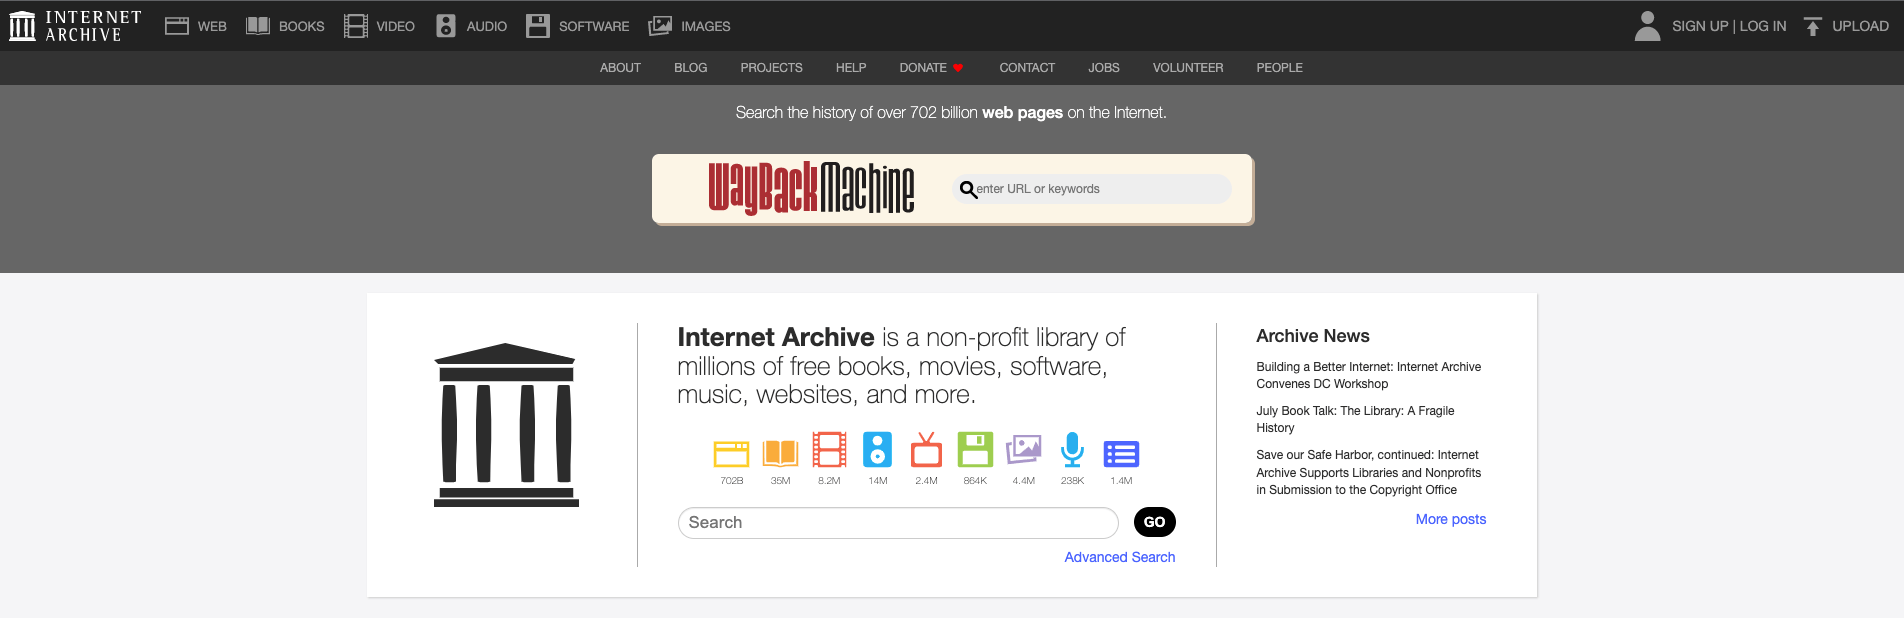
Task: Select the microphone icon labeled 238K
Action: pos(1072,450)
